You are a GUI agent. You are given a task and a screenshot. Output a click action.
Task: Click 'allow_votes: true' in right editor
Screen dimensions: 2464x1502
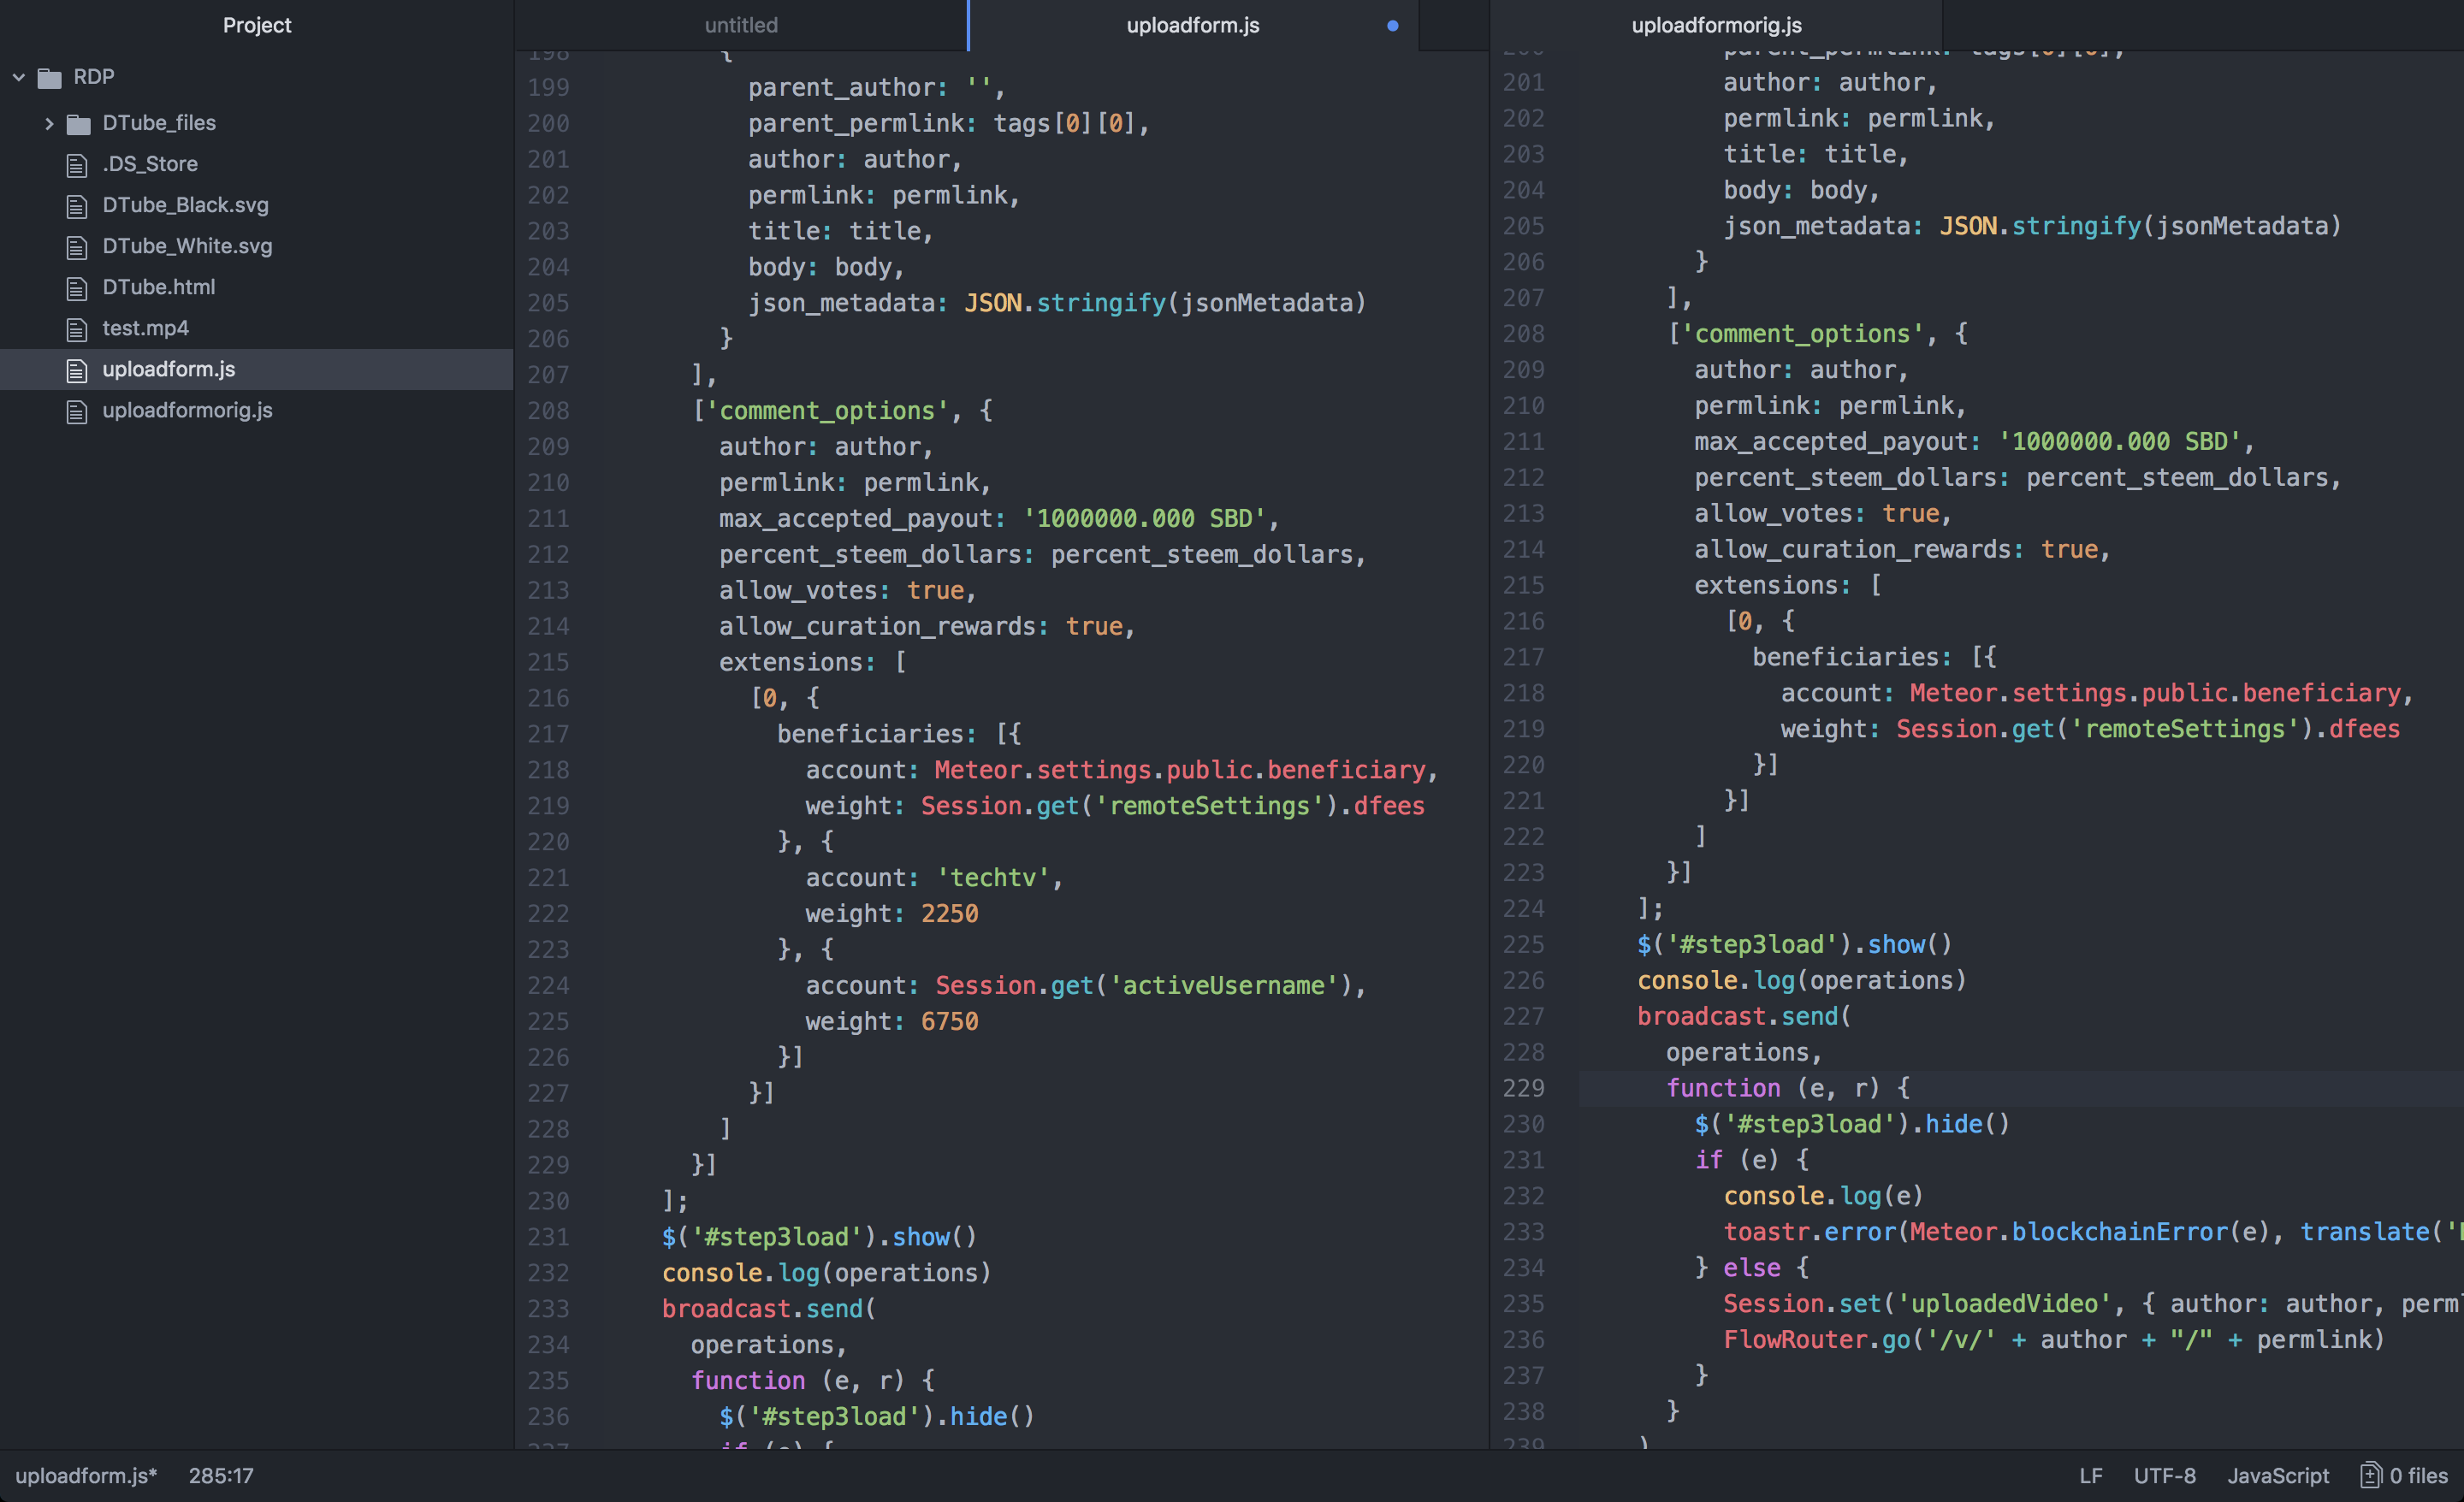(1817, 514)
